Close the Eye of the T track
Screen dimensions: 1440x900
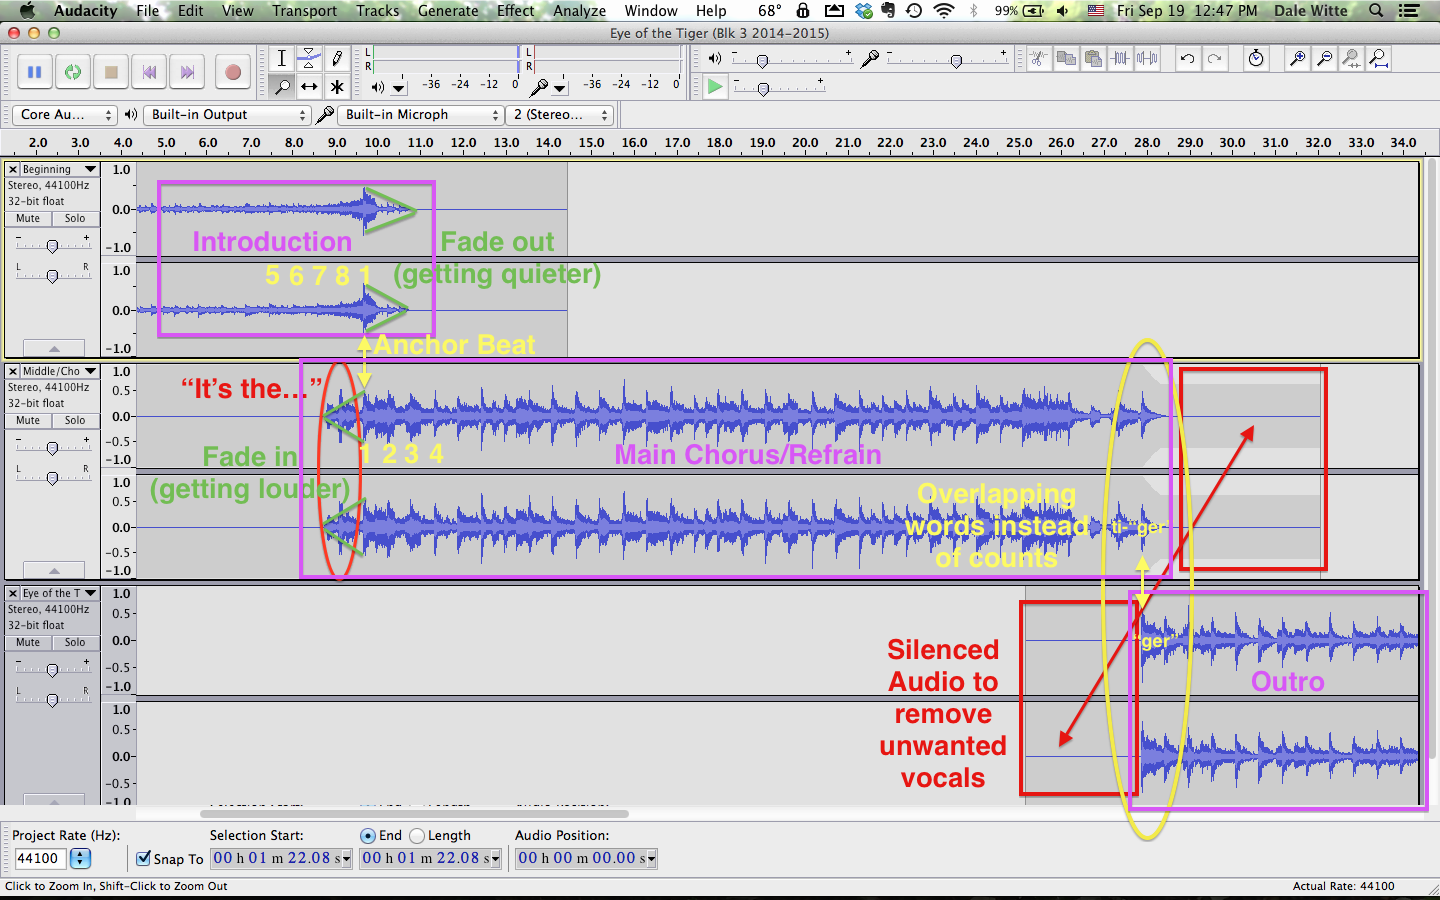(13, 593)
